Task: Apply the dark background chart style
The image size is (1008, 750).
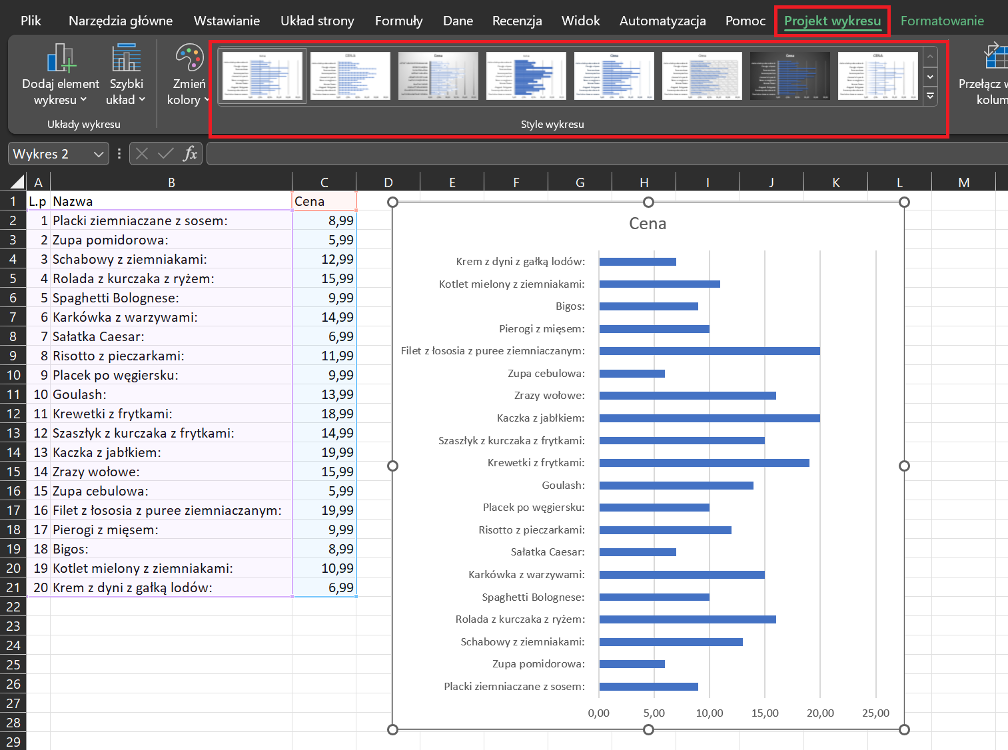Action: click(789, 77)
